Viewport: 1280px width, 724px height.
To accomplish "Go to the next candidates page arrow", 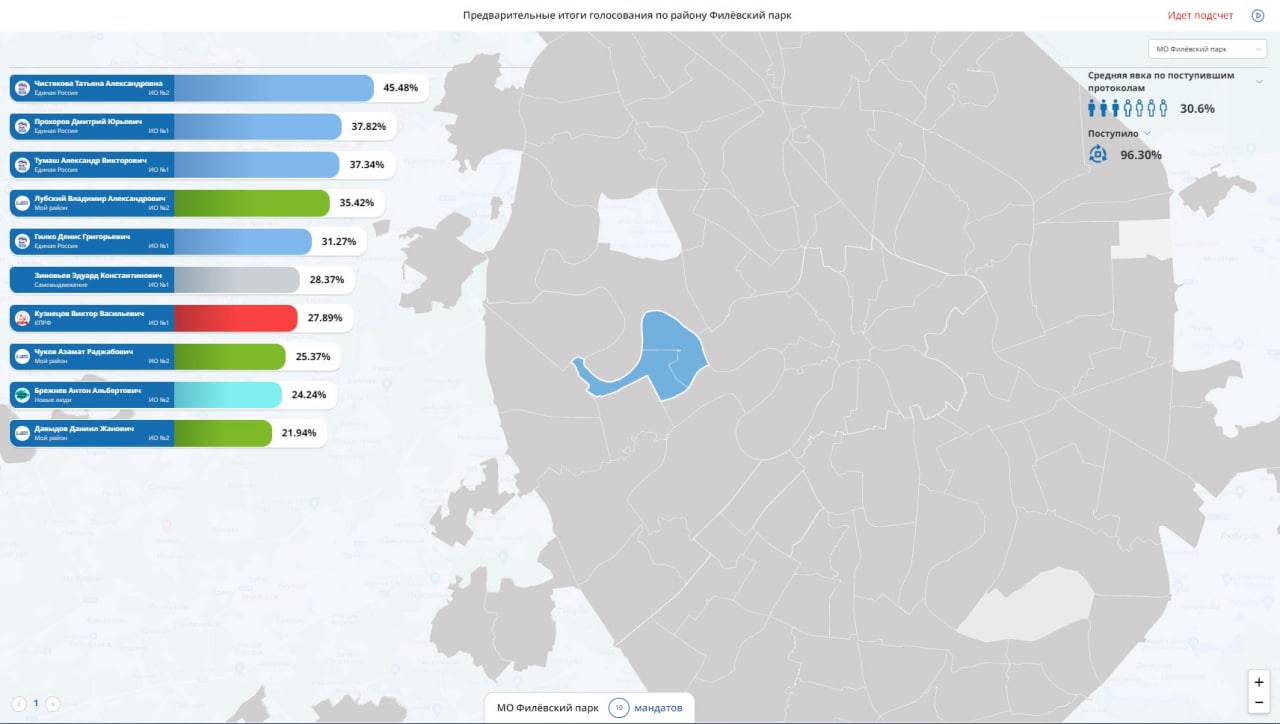I will pyautogui.click(x=53, y=703).
